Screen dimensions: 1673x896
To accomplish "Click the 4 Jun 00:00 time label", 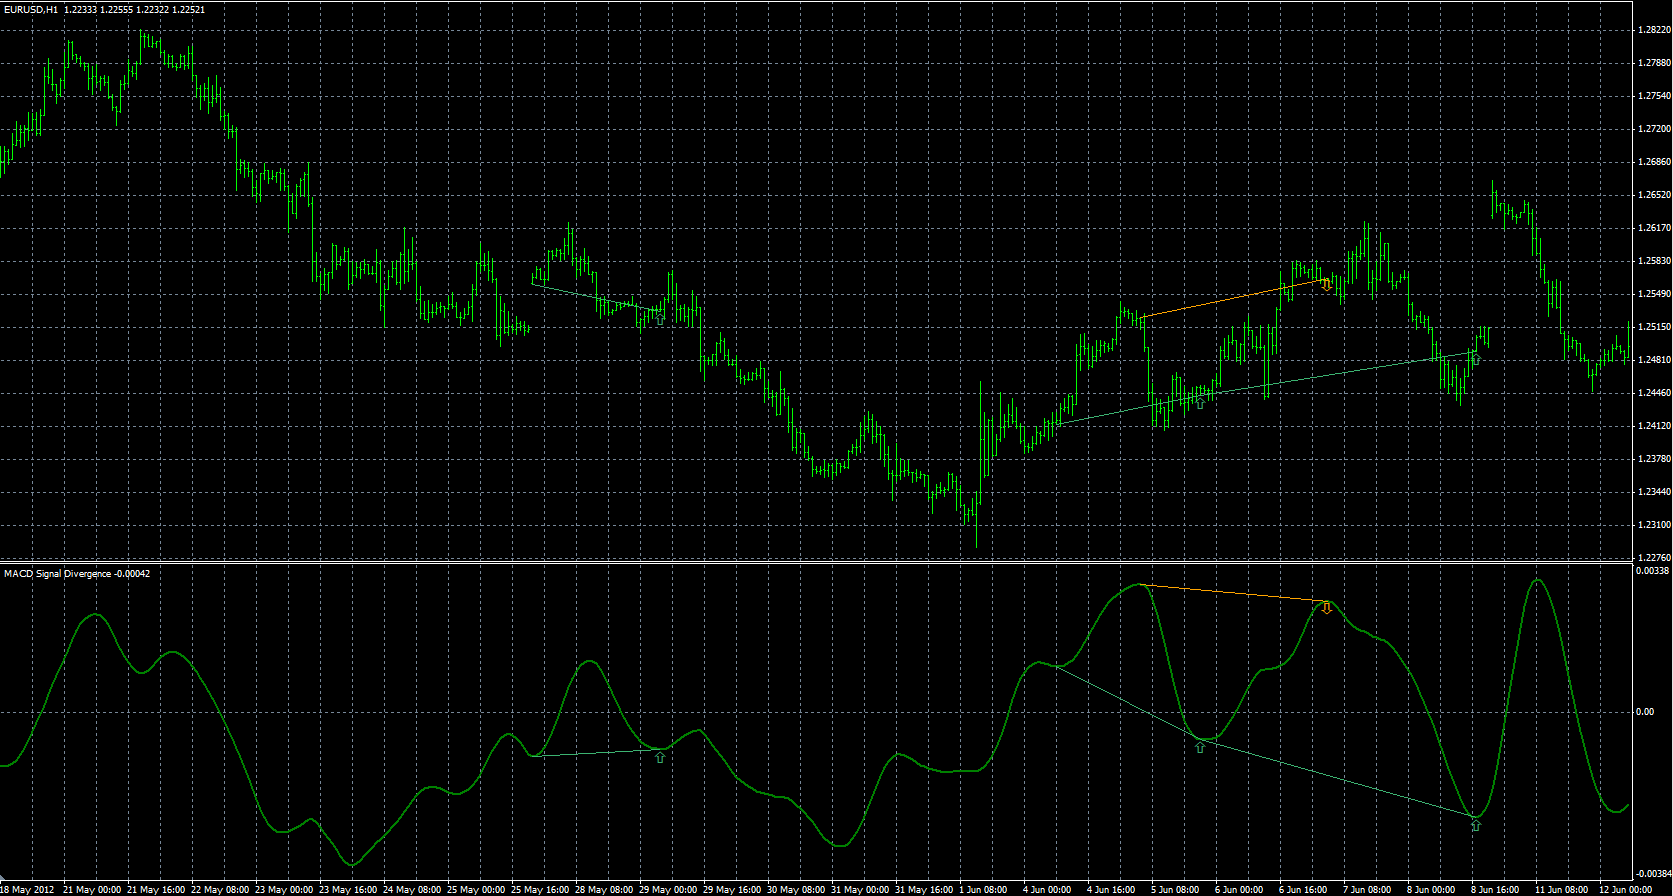I will point(1047,889).
